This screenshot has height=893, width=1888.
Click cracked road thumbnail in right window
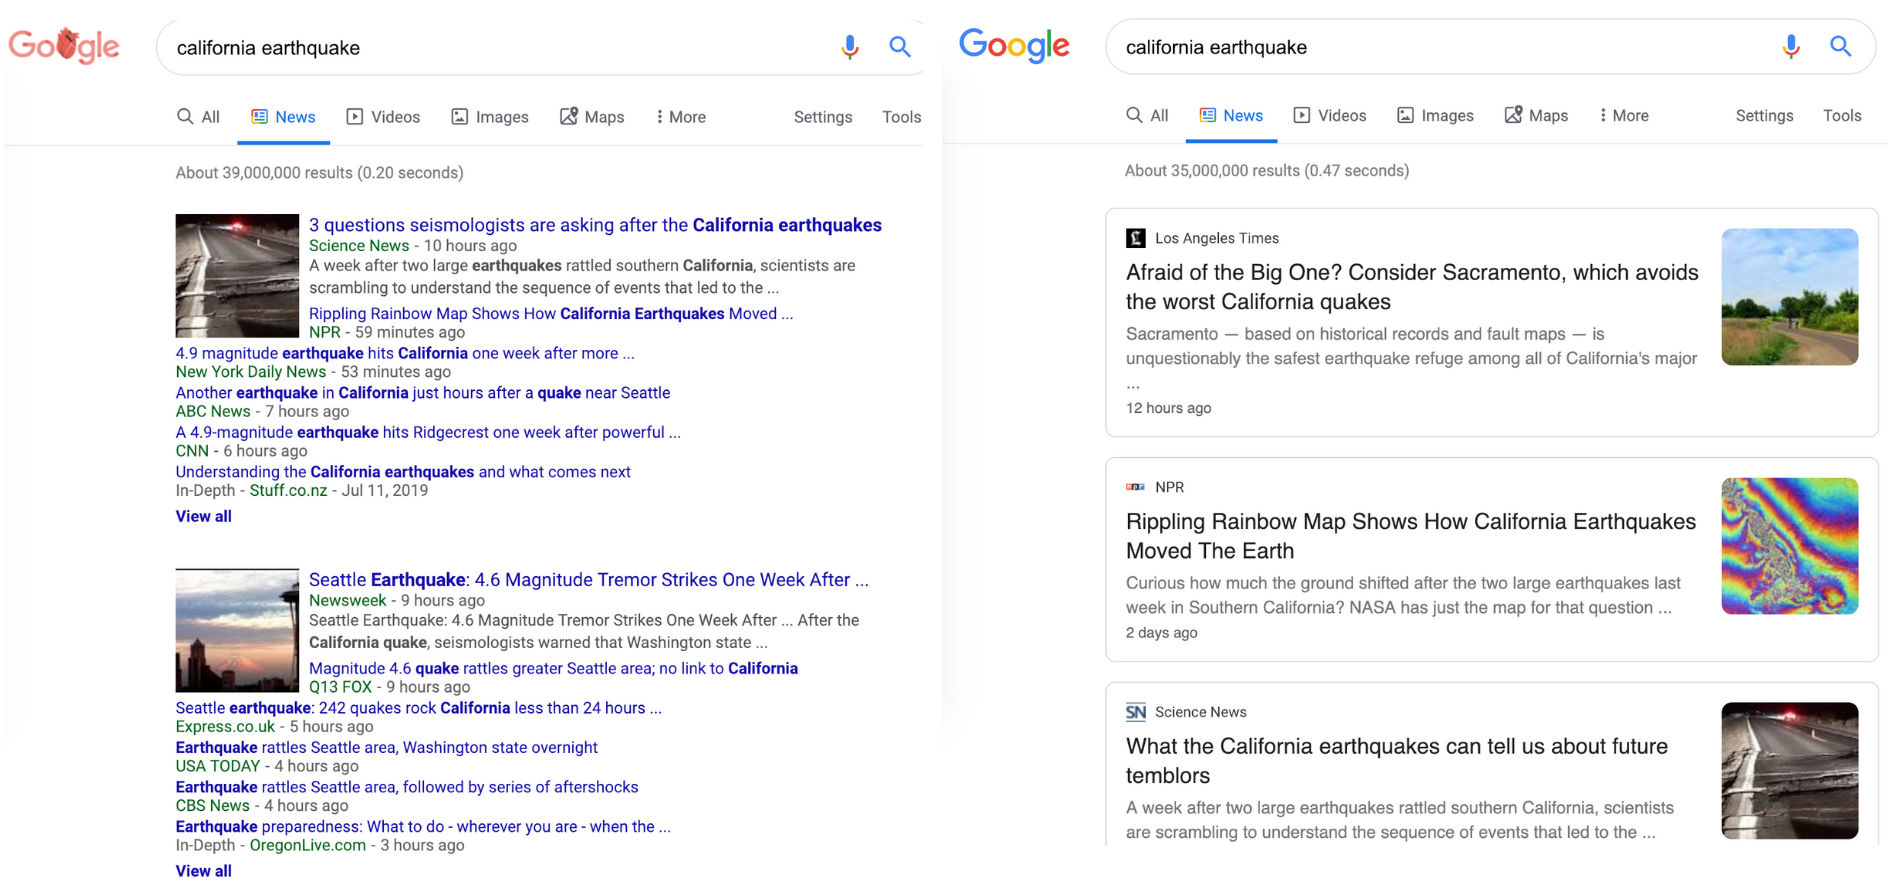pyautogui.click(x=1790, y=771)
